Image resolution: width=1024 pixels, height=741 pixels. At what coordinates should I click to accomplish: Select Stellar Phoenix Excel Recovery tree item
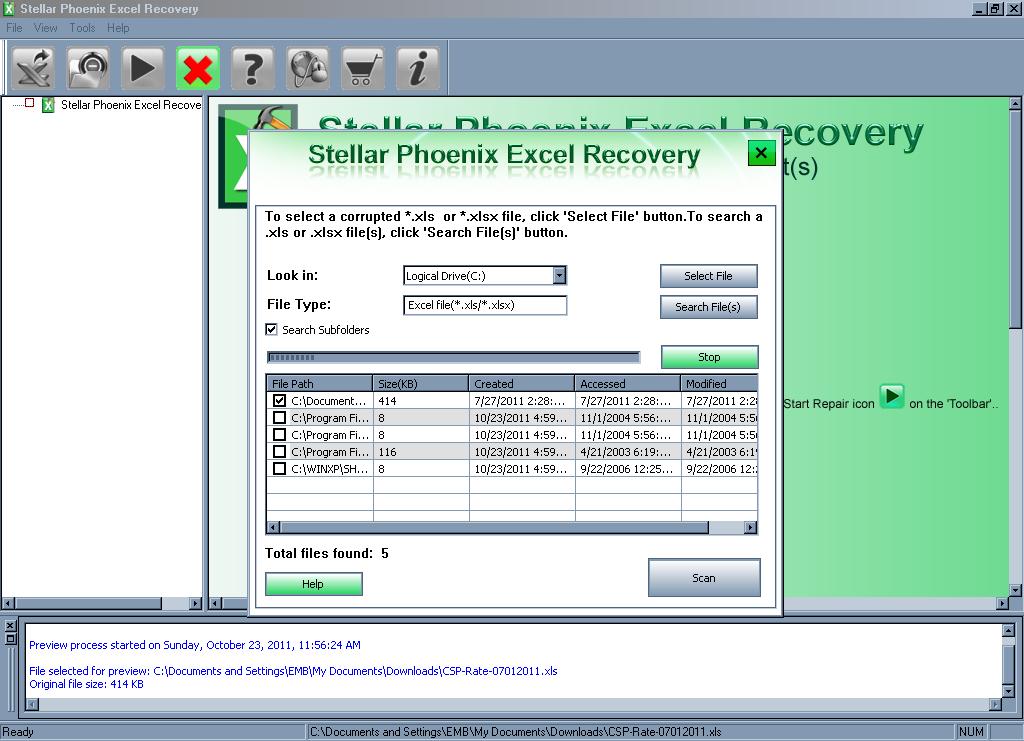pos(131,105)
